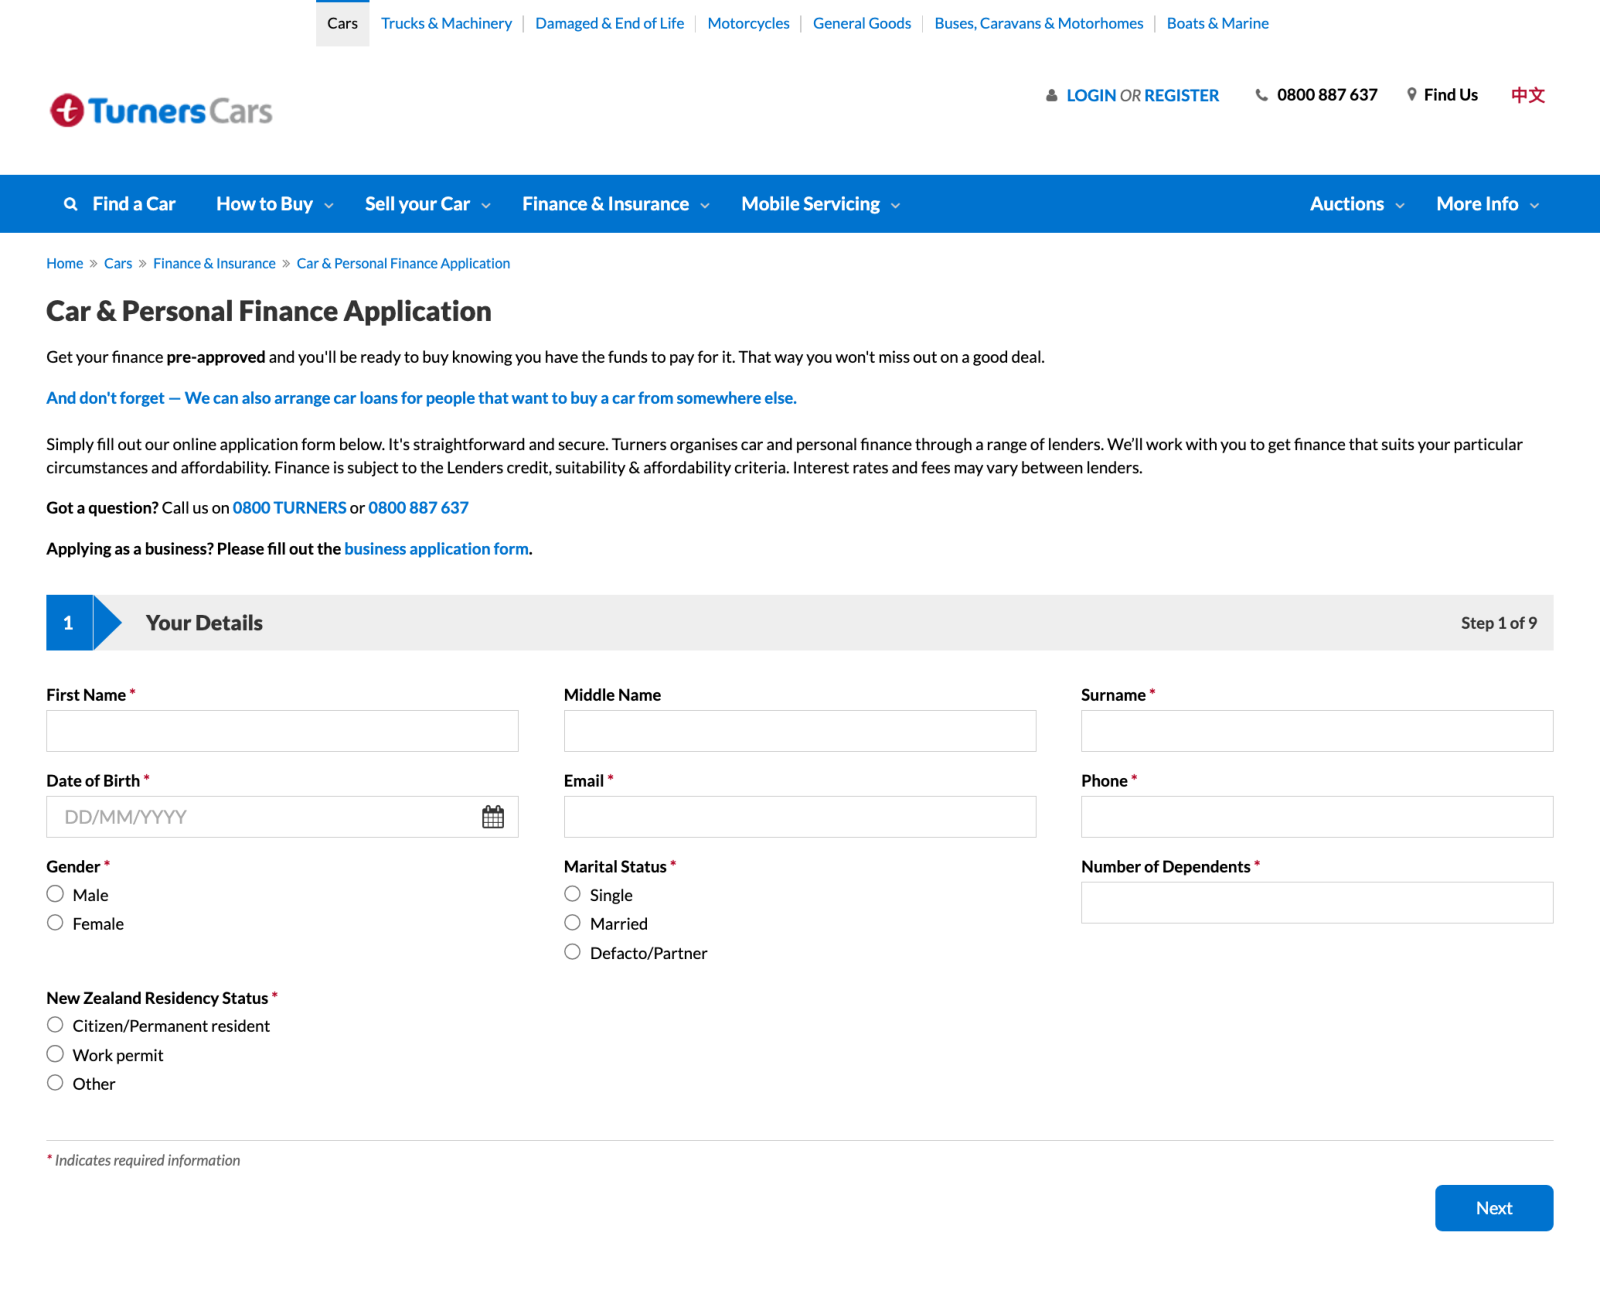Image resolution: width=1600 pixels, height=1307 pixels.
Task: Focus the Number of Dependents field
Action: 1317,903
